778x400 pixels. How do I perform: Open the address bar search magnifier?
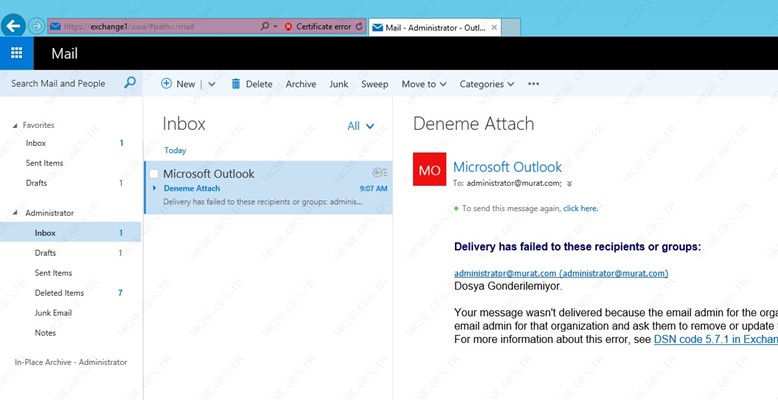(265, 26)
